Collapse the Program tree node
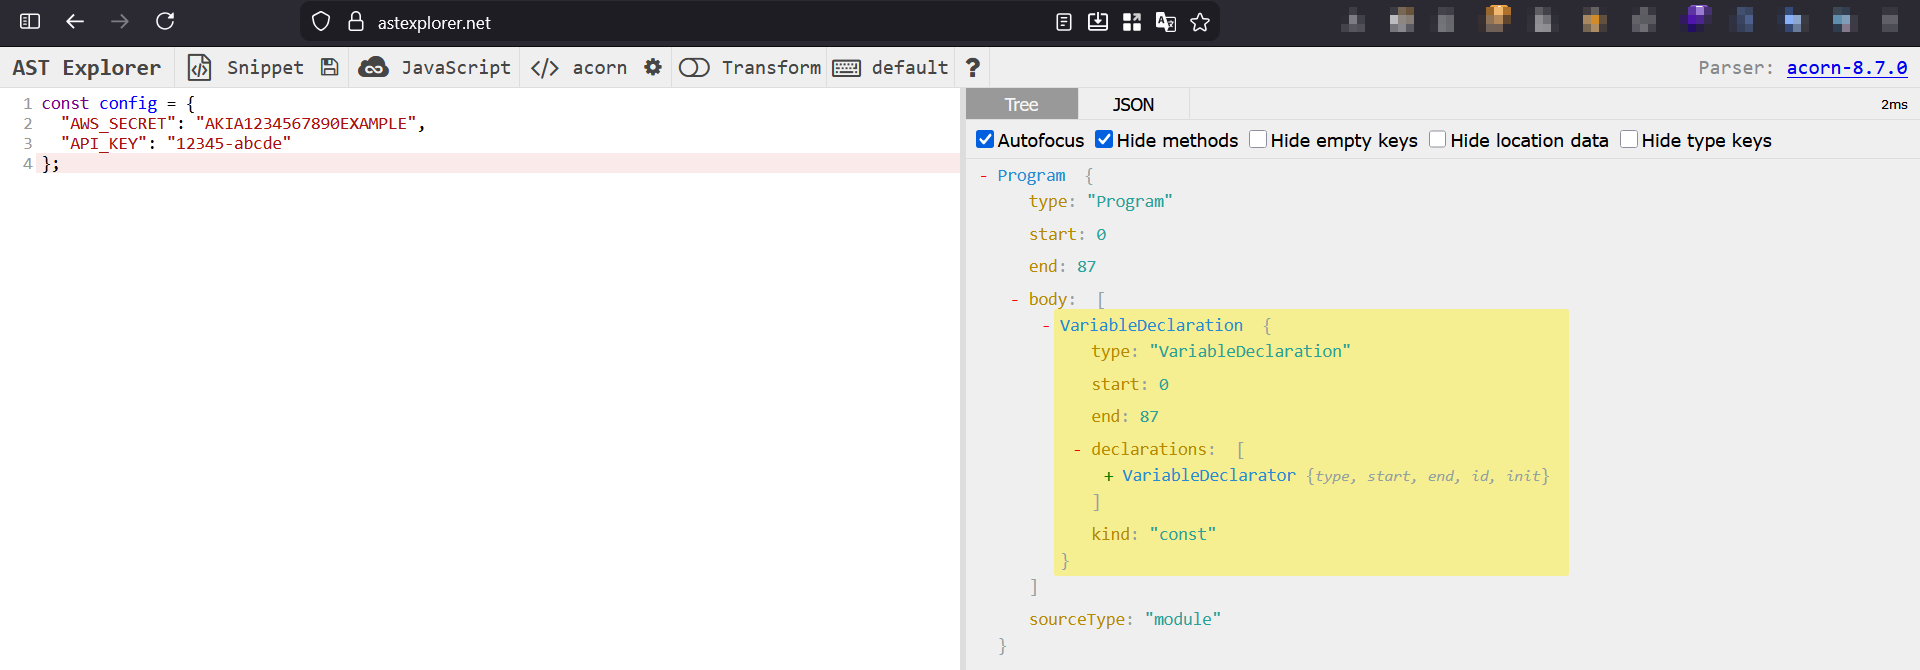1920x670 pixels. click(984, 176)
